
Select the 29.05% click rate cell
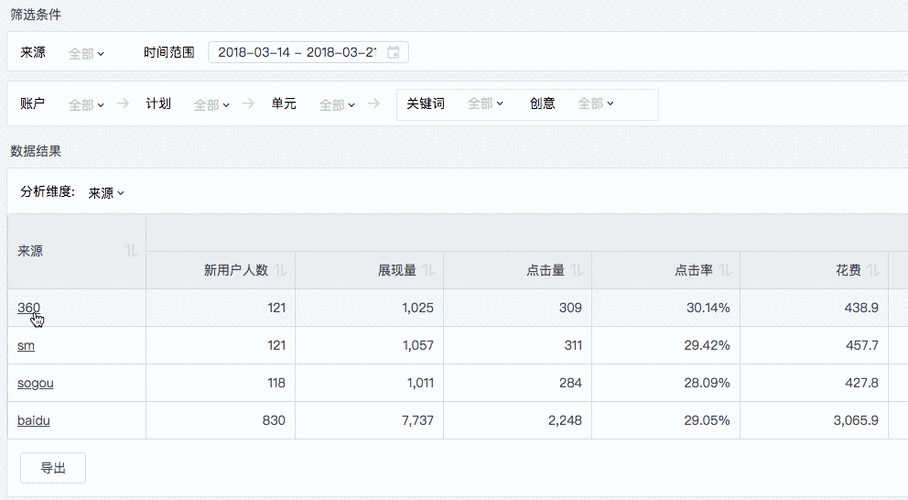[x=666, y=421]
